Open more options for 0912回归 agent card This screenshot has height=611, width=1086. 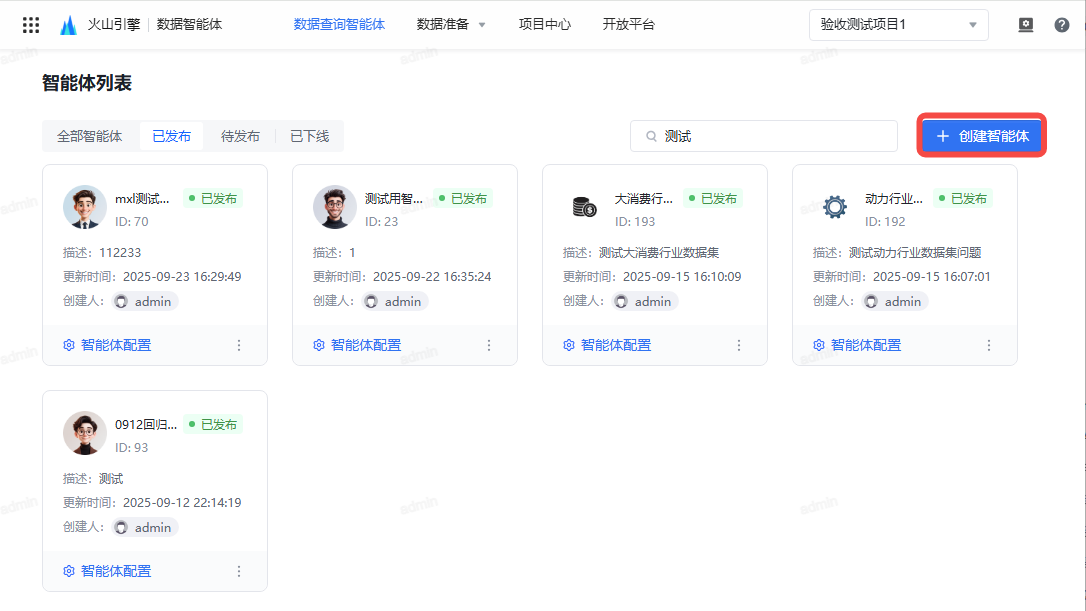click(239, 571)
